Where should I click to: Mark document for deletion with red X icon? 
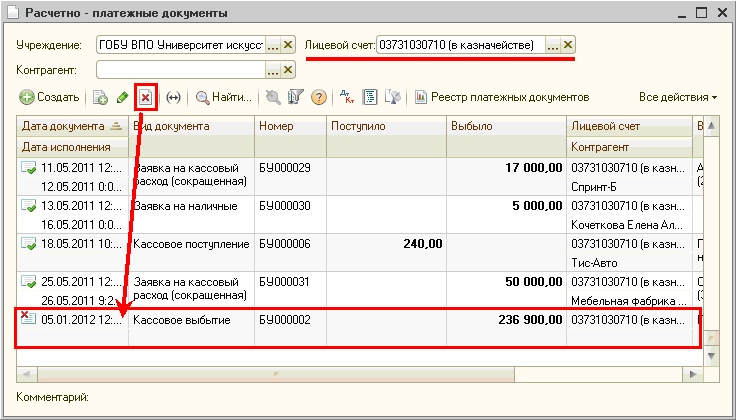tap(145, 97)
